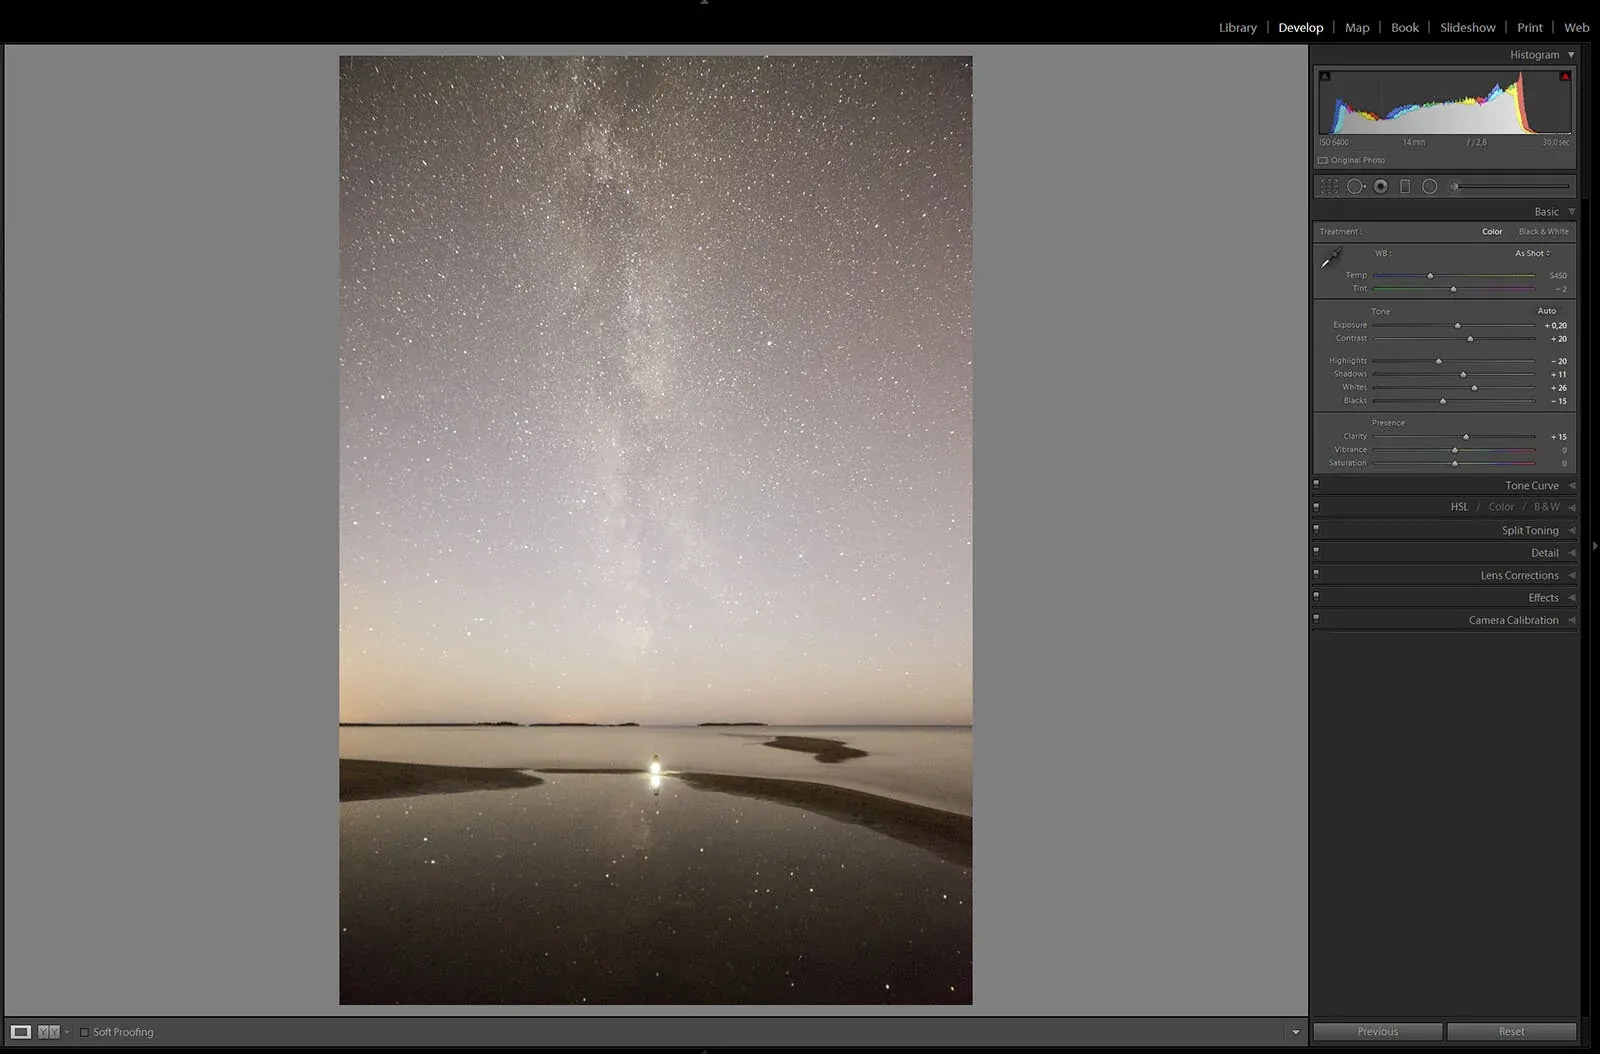
Task: Choose Black & White treatment
Action: point(1543,232)
